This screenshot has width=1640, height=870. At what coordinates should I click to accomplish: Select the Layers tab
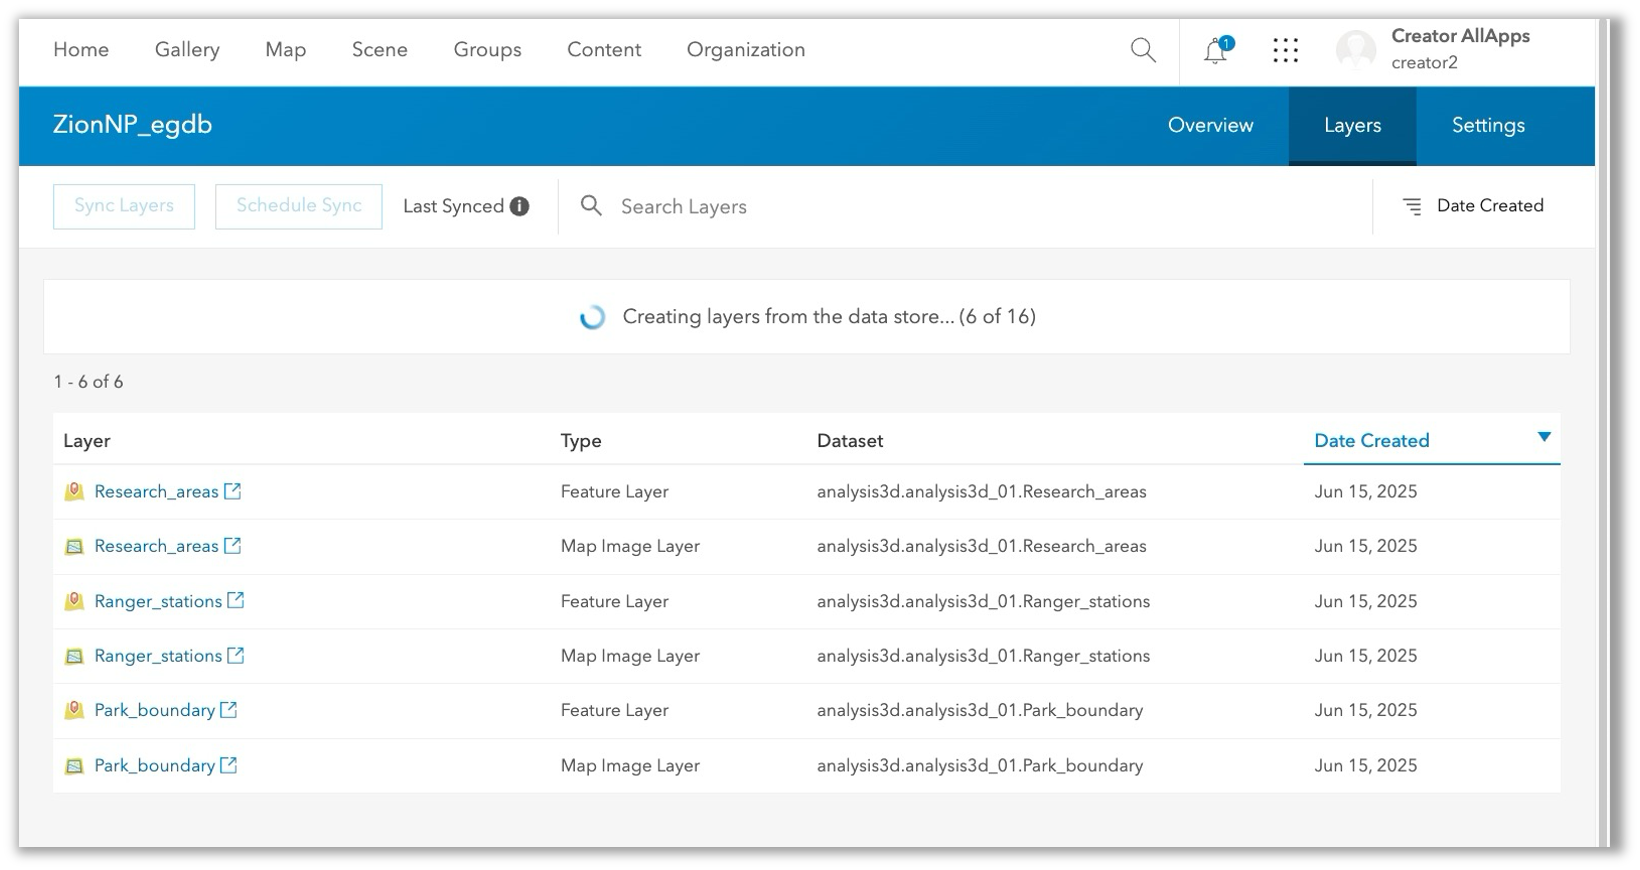[x=1352, y=126]
